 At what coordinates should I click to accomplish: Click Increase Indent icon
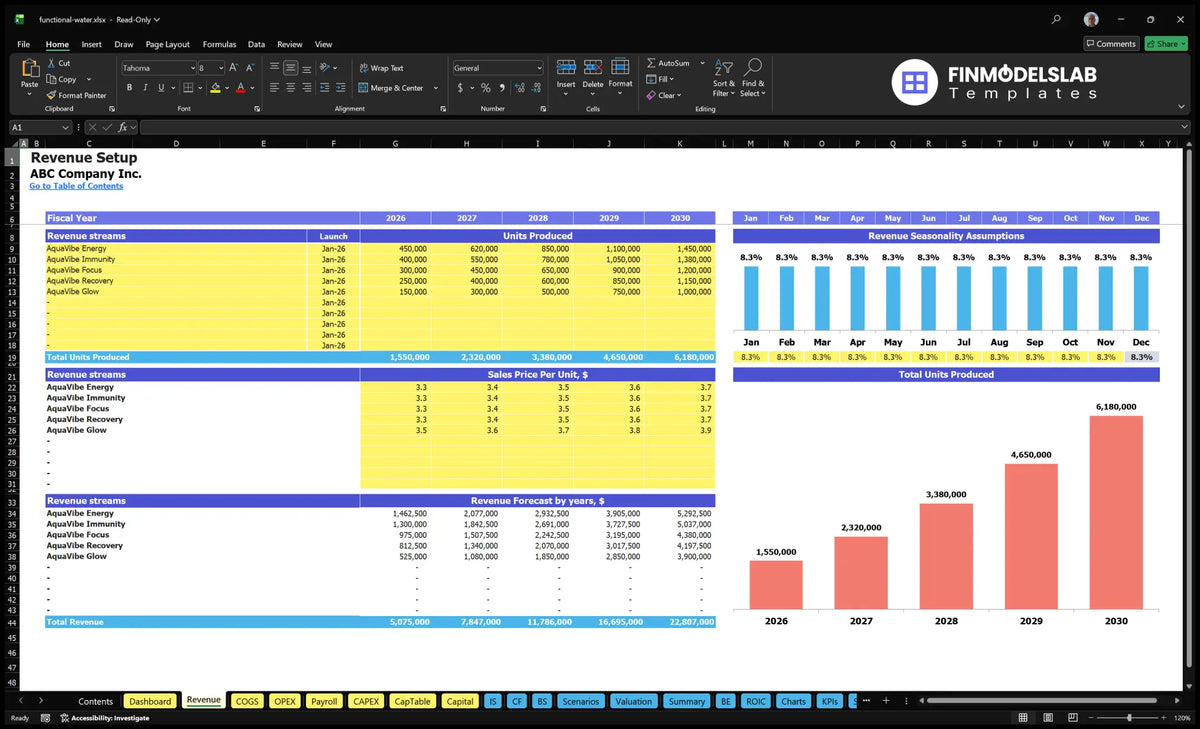point(343,88)
